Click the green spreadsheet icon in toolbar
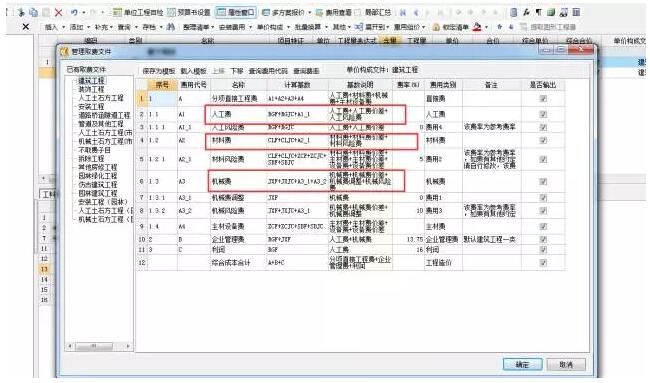Viewport: 650px width, 383px height. tap(551, 12)
